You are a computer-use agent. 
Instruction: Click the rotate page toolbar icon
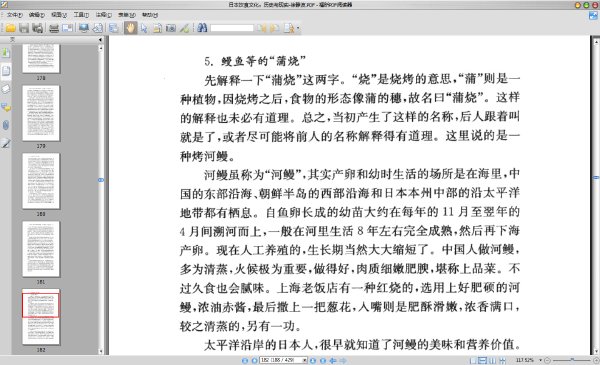tap(98, 28)
